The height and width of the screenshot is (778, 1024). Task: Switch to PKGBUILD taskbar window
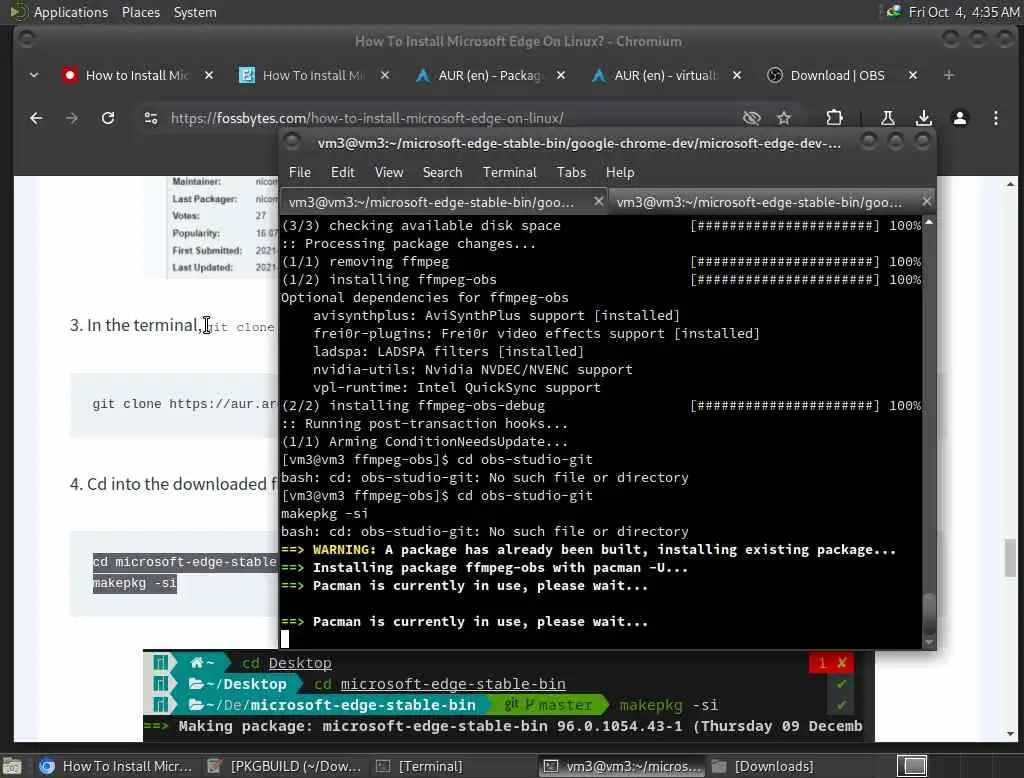coord(283,766)
